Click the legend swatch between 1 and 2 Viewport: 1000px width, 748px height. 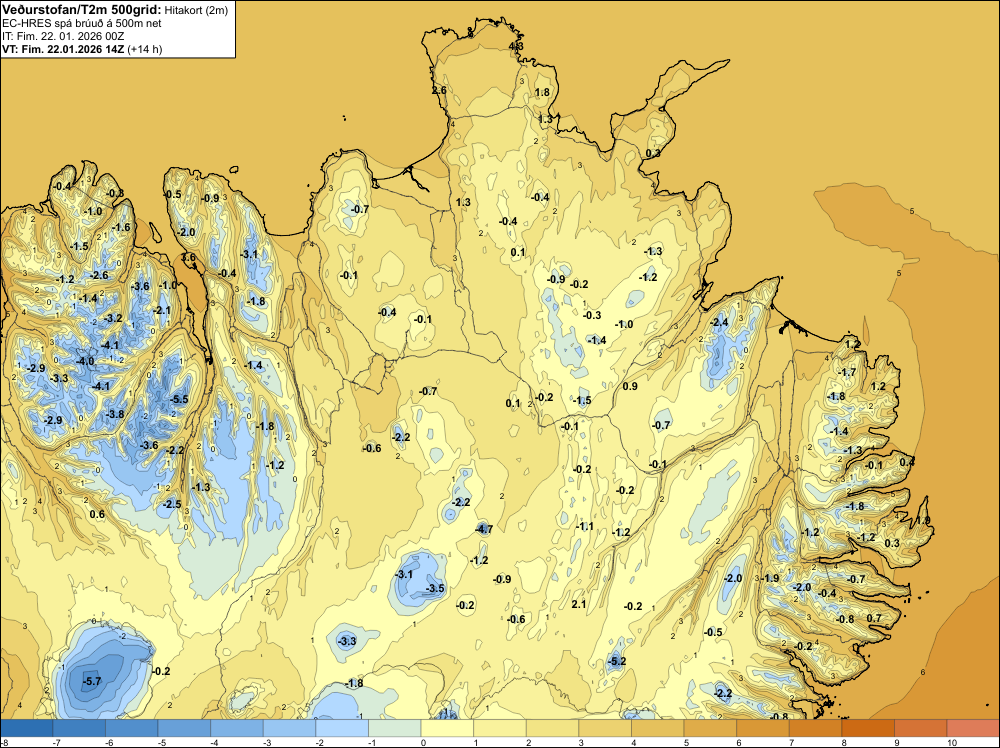click(x=500, y=728)
